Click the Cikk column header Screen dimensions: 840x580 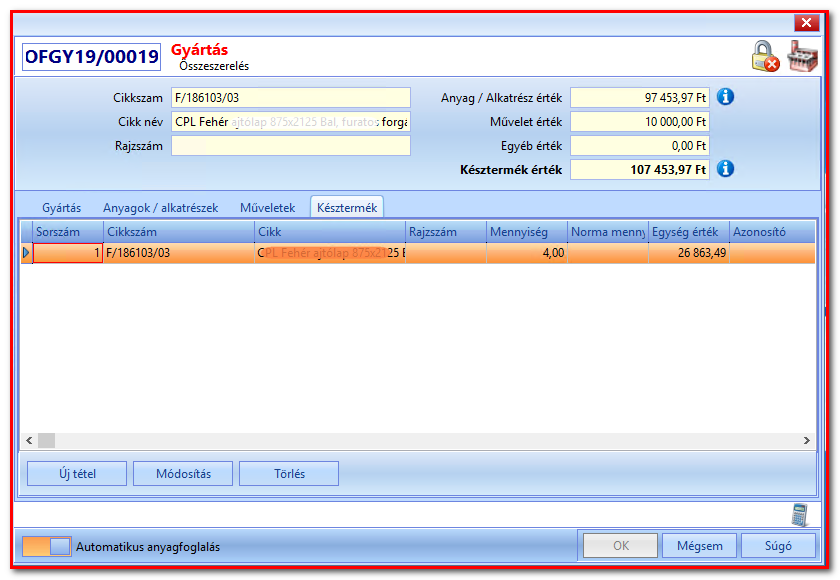[x=330, y=232]
